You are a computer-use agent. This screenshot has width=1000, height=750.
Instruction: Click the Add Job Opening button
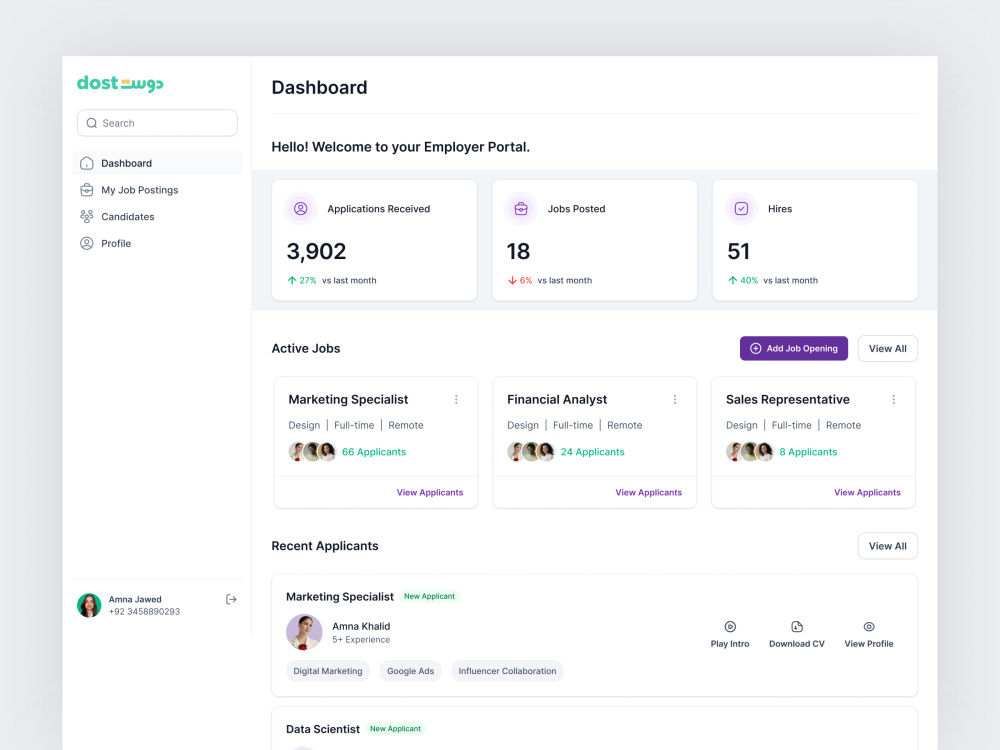(794, 348)
